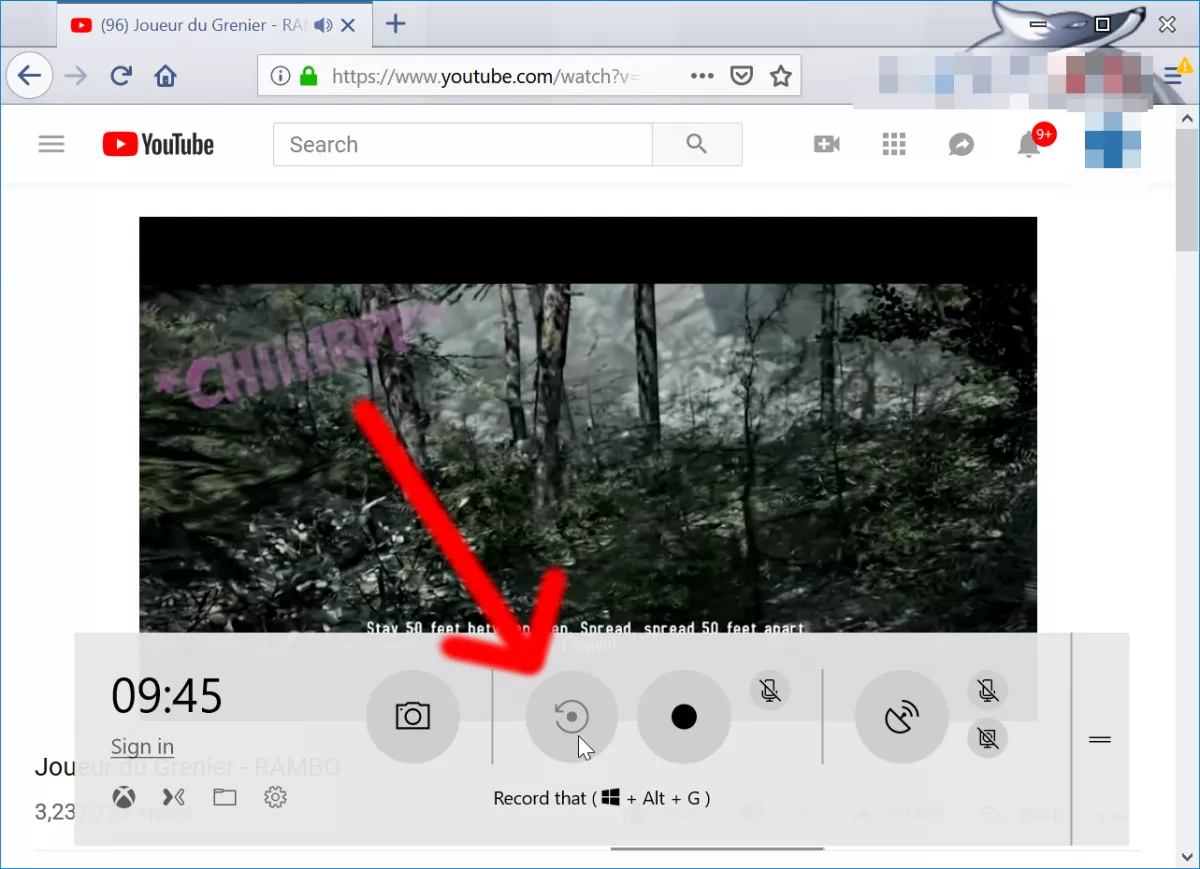Close the Joueur du Grenier tab

click(x=348, y=25)
